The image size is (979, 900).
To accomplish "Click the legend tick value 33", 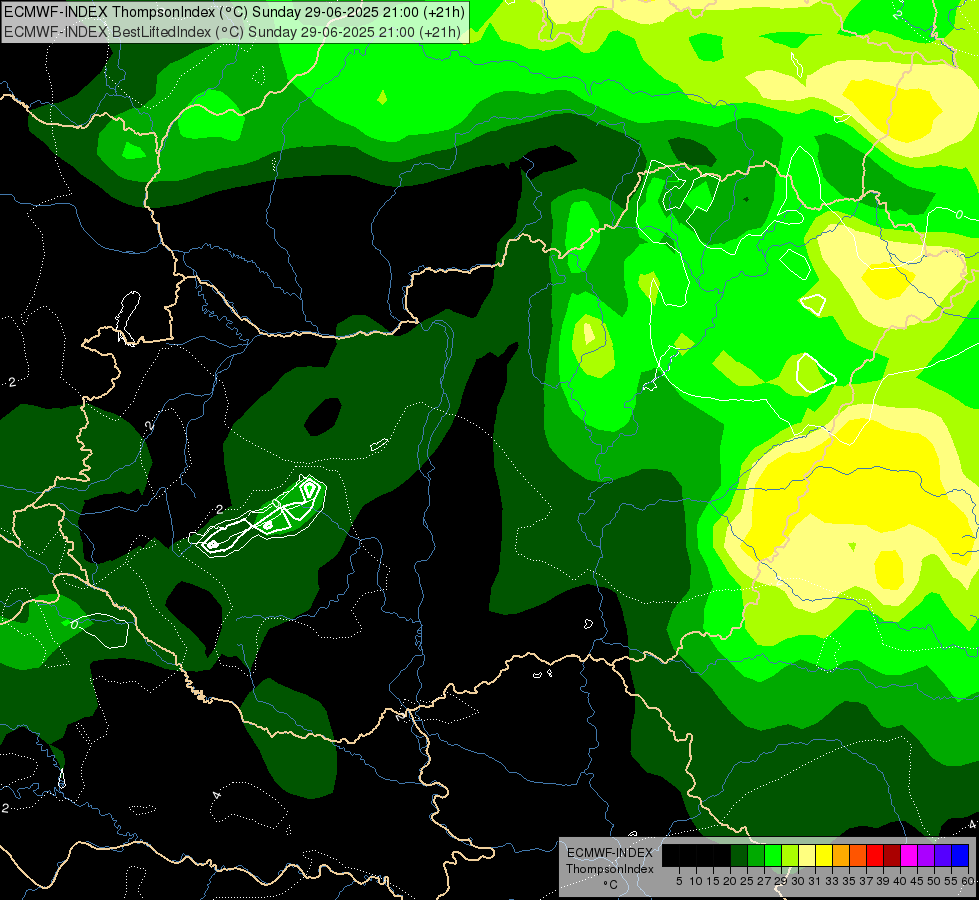I will pos(832,881).
